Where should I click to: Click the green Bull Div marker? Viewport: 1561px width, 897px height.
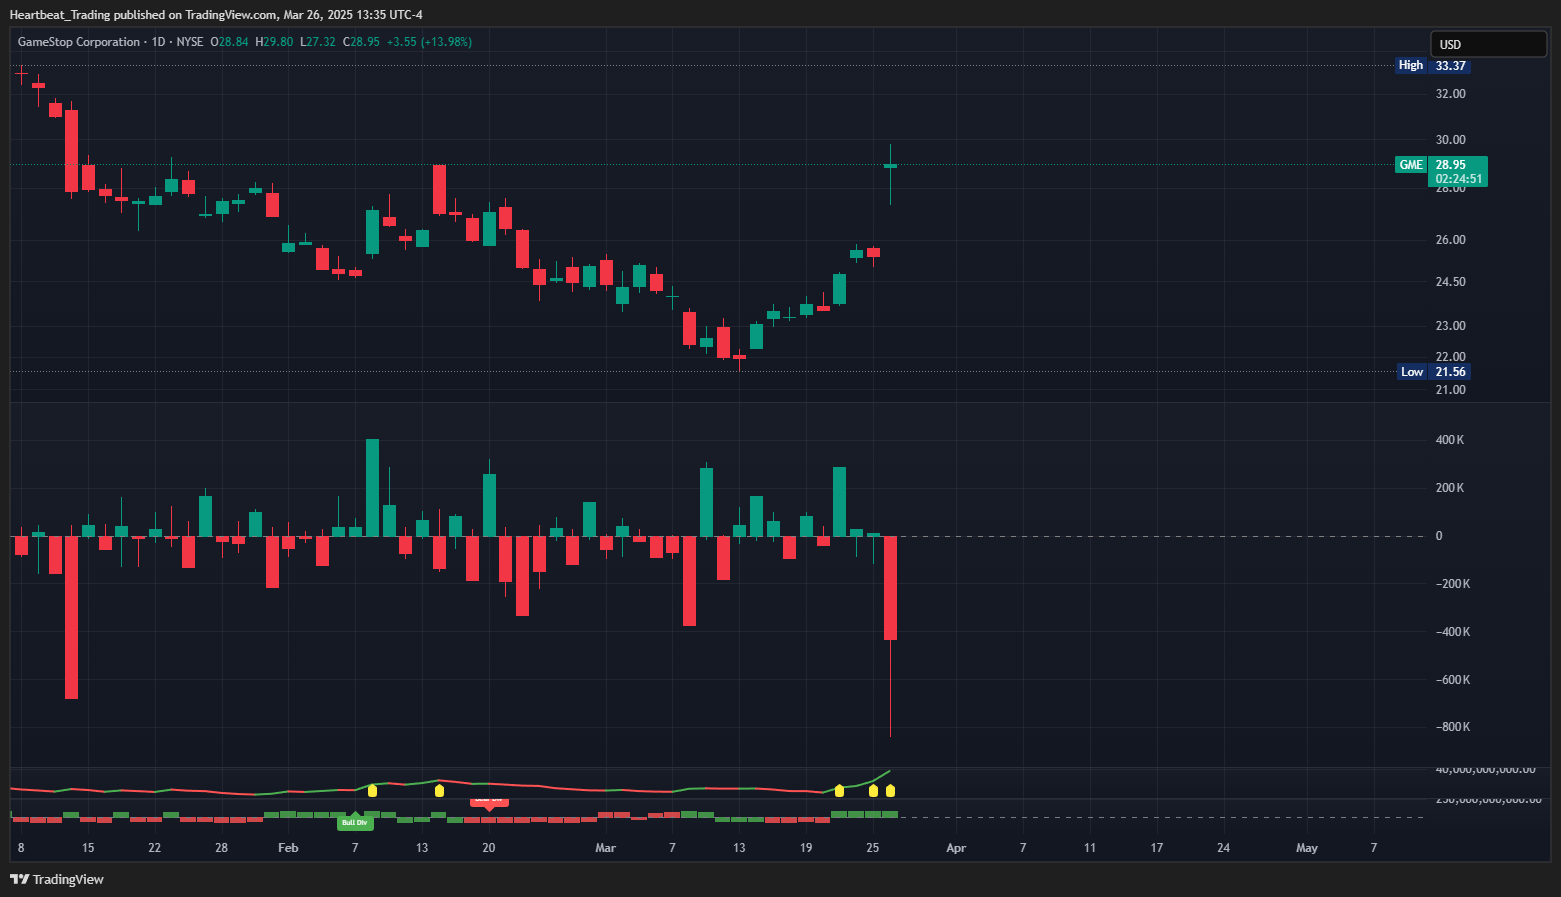pos(355,822)
